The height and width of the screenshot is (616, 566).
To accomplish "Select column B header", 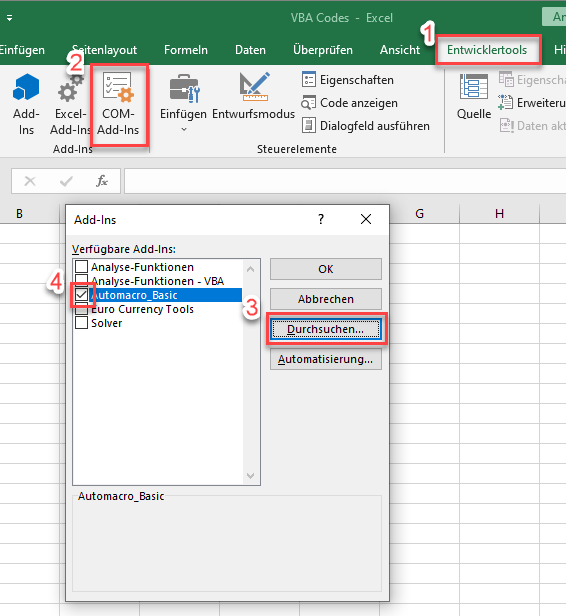I will point(20,214).
